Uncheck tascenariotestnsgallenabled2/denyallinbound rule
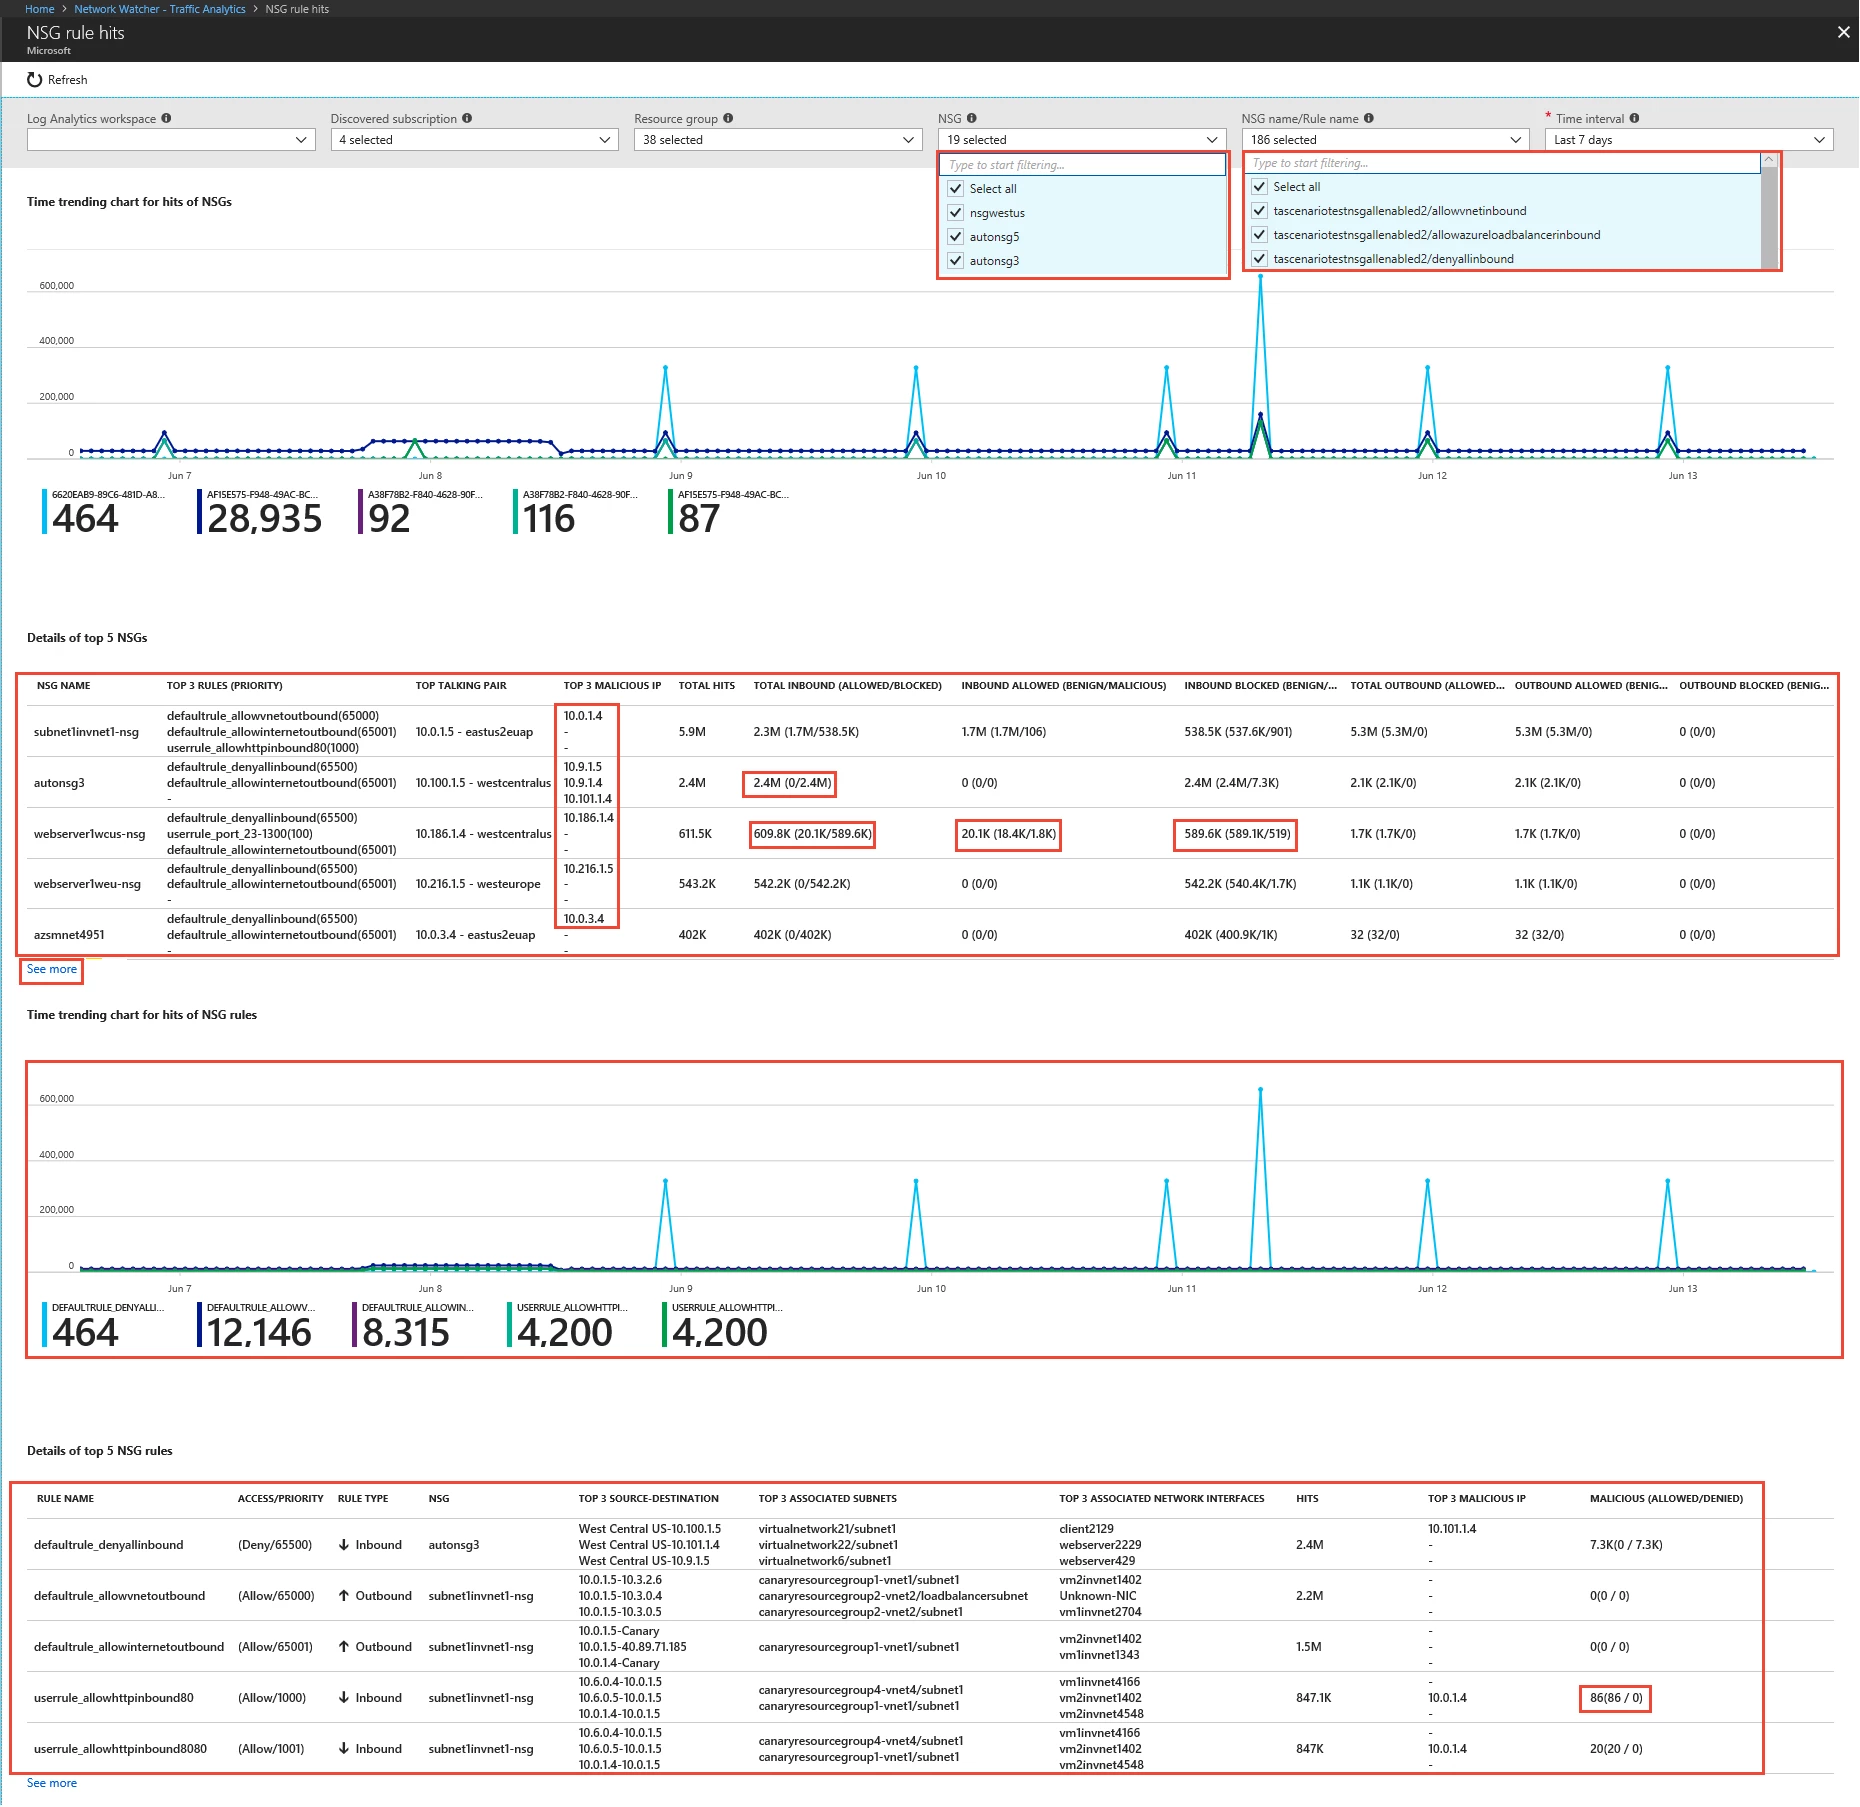1860x1807 pixels. point(1260,259)
